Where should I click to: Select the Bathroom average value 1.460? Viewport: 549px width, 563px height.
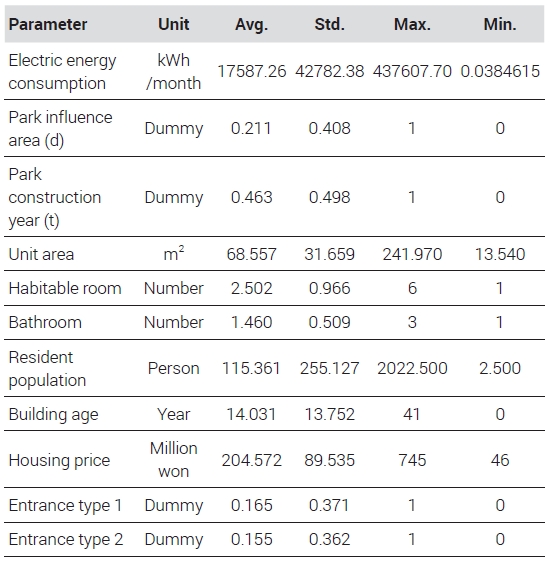point(251,322)
